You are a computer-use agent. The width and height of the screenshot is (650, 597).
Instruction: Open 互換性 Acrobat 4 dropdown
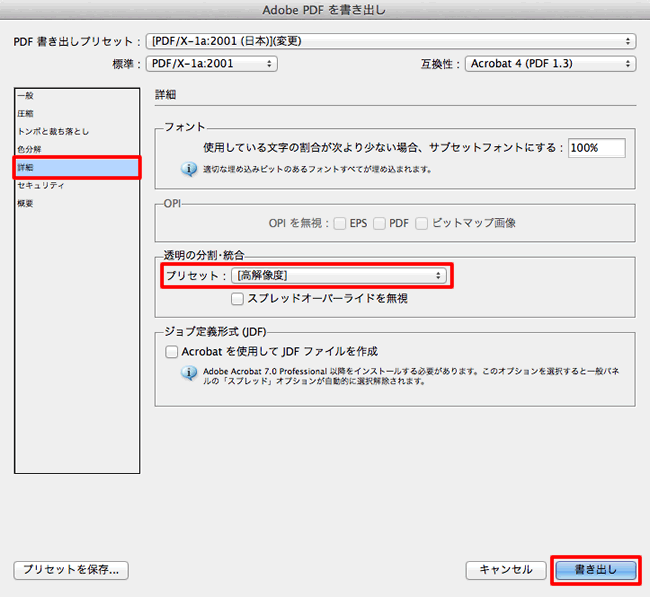(551, 64)
